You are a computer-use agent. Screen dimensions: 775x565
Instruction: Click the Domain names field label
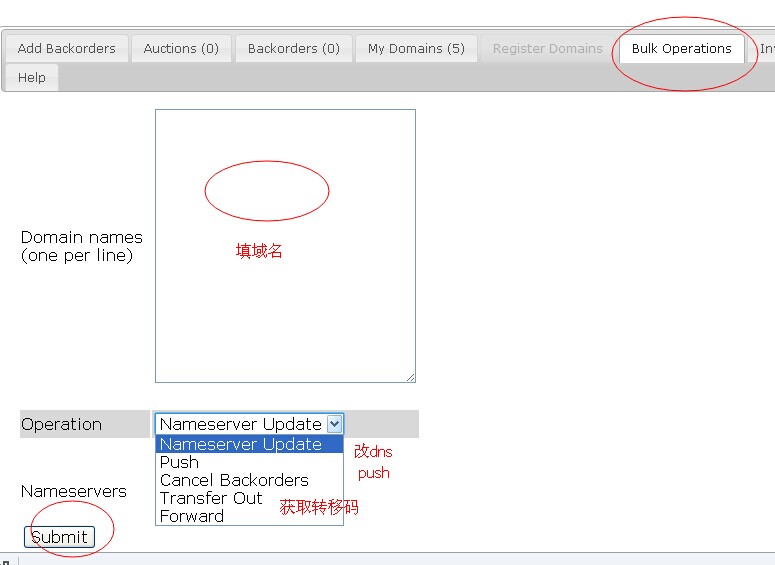tap(82, 246)
